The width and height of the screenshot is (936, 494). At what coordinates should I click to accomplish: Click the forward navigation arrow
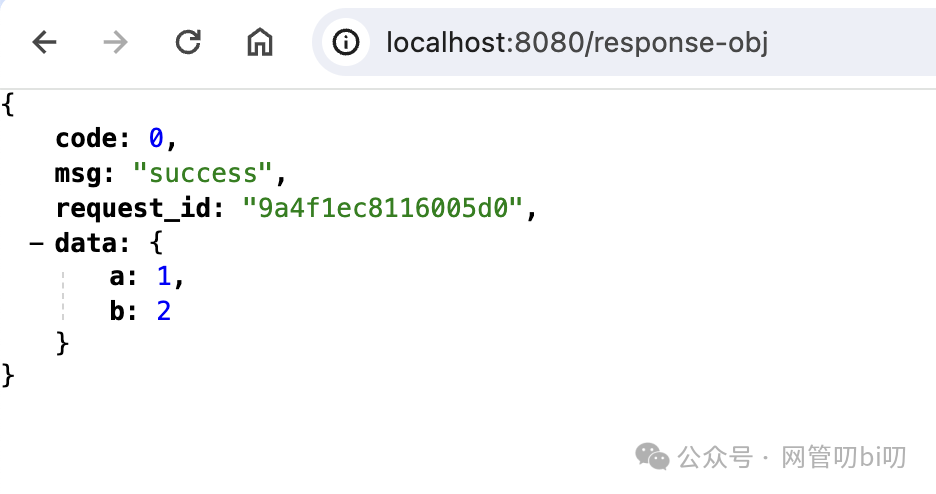click(116, 42)
